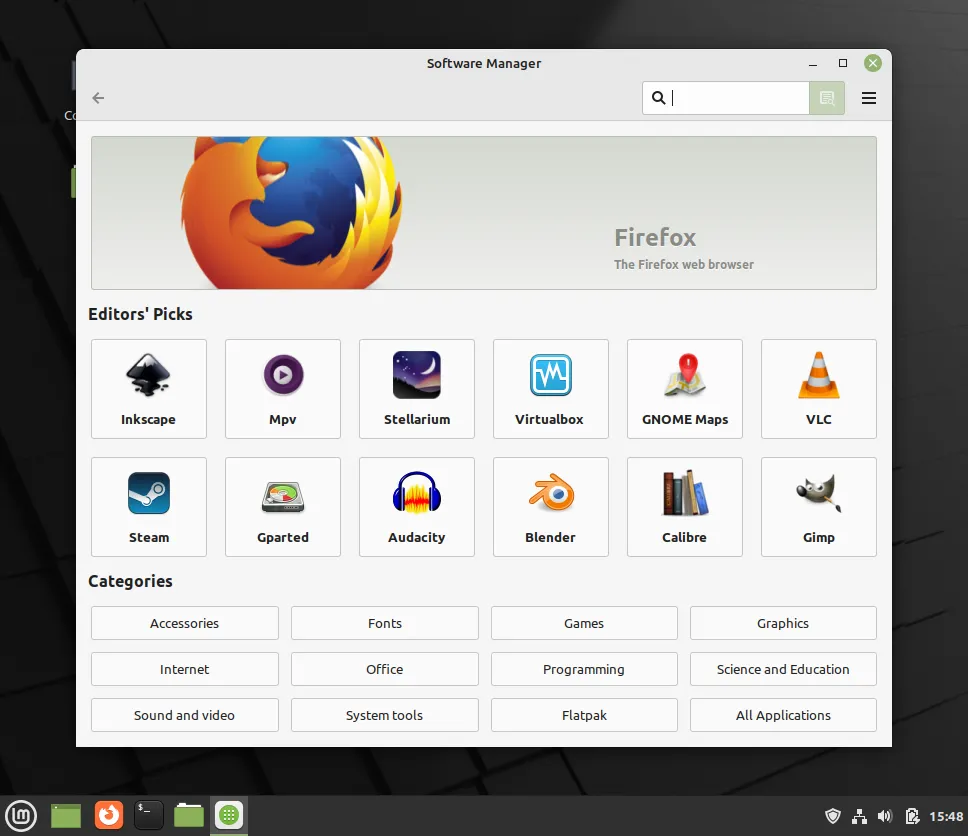Open Files manager from the taskbar
The image size is (968, 836).
[189, 815]
